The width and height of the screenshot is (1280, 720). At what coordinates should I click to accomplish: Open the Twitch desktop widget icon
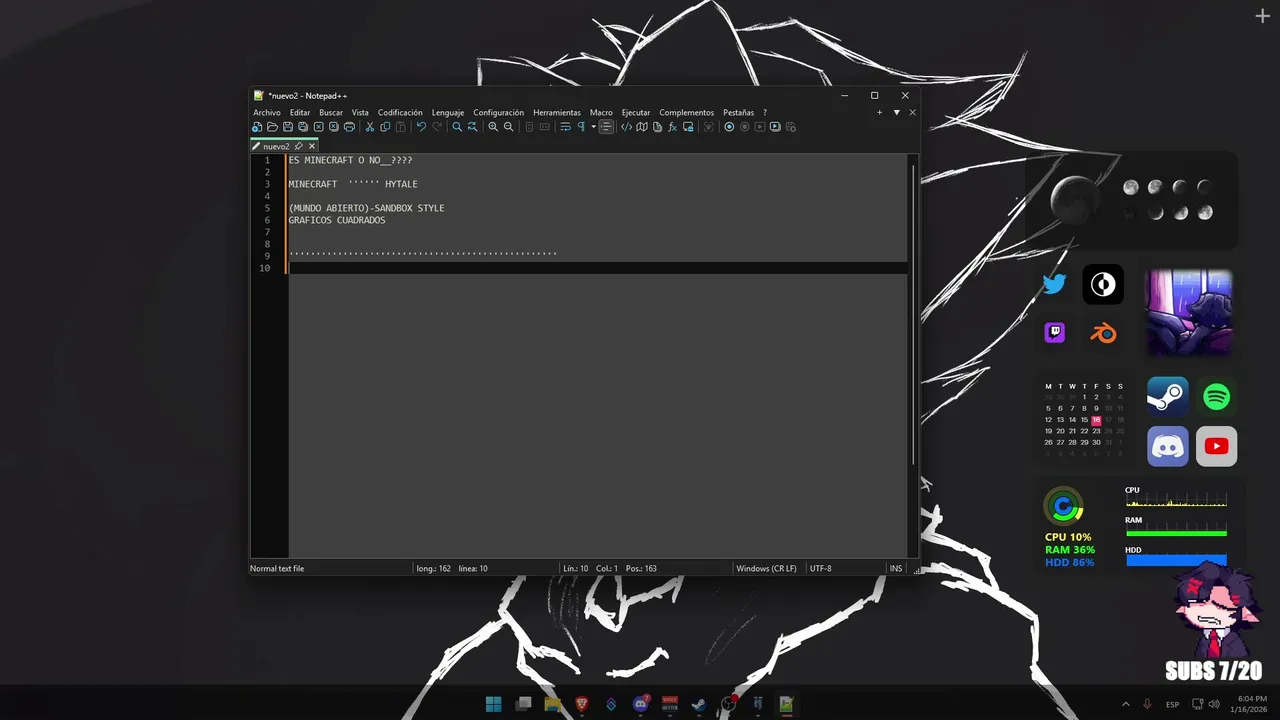(x=1054, y=333)
